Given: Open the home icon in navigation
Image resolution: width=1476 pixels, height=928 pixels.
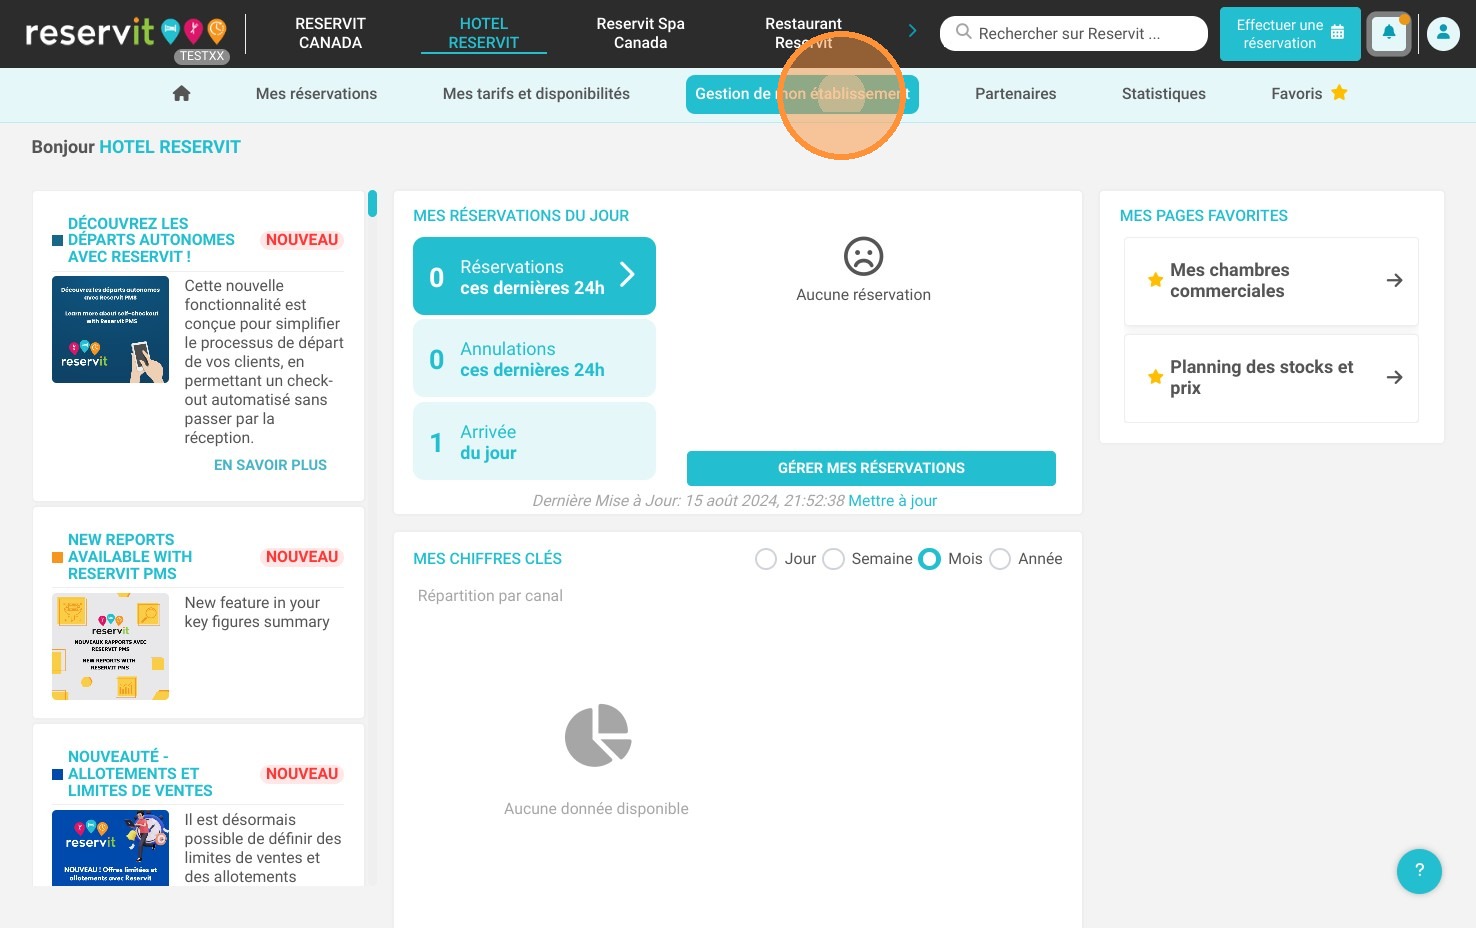Looking at the screenshot, I should point(181,93).
